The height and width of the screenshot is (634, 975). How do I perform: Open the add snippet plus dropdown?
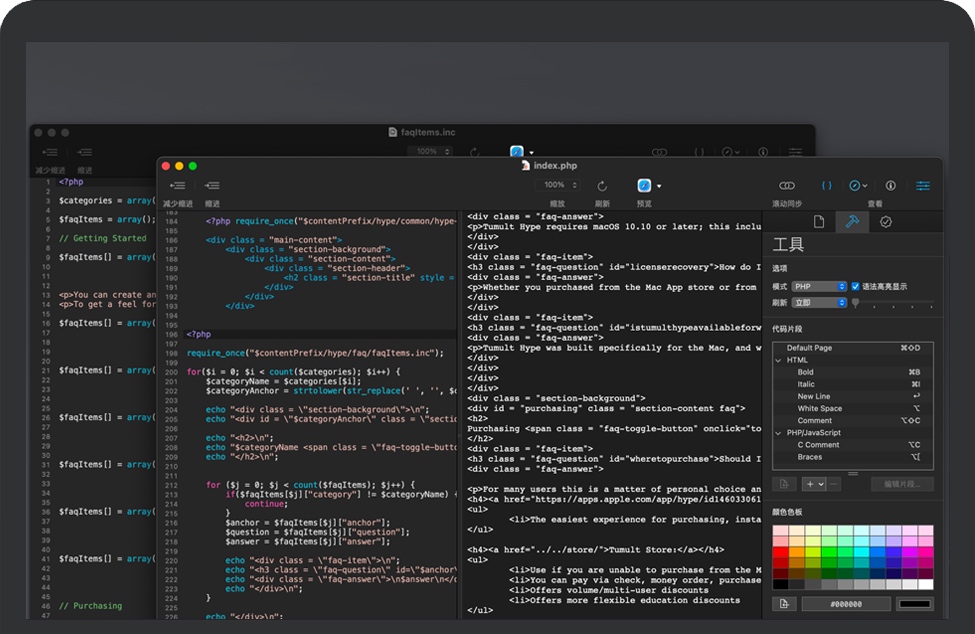click(x=813, y=484)
